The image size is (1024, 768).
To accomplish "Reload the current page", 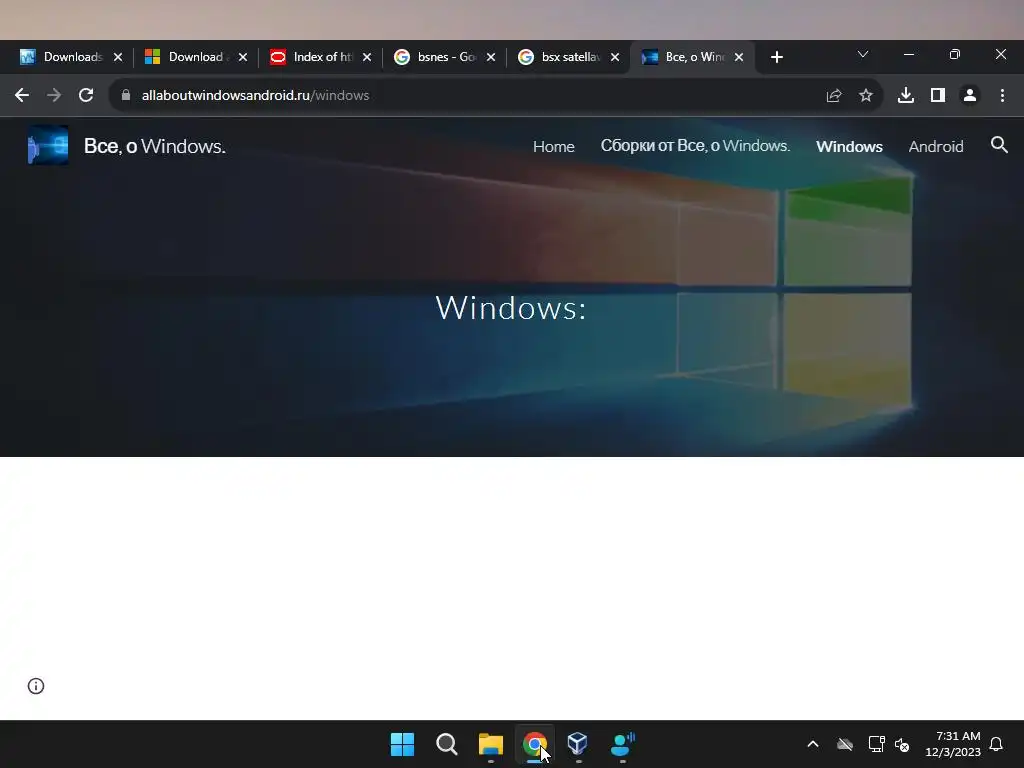I will 86,95.
